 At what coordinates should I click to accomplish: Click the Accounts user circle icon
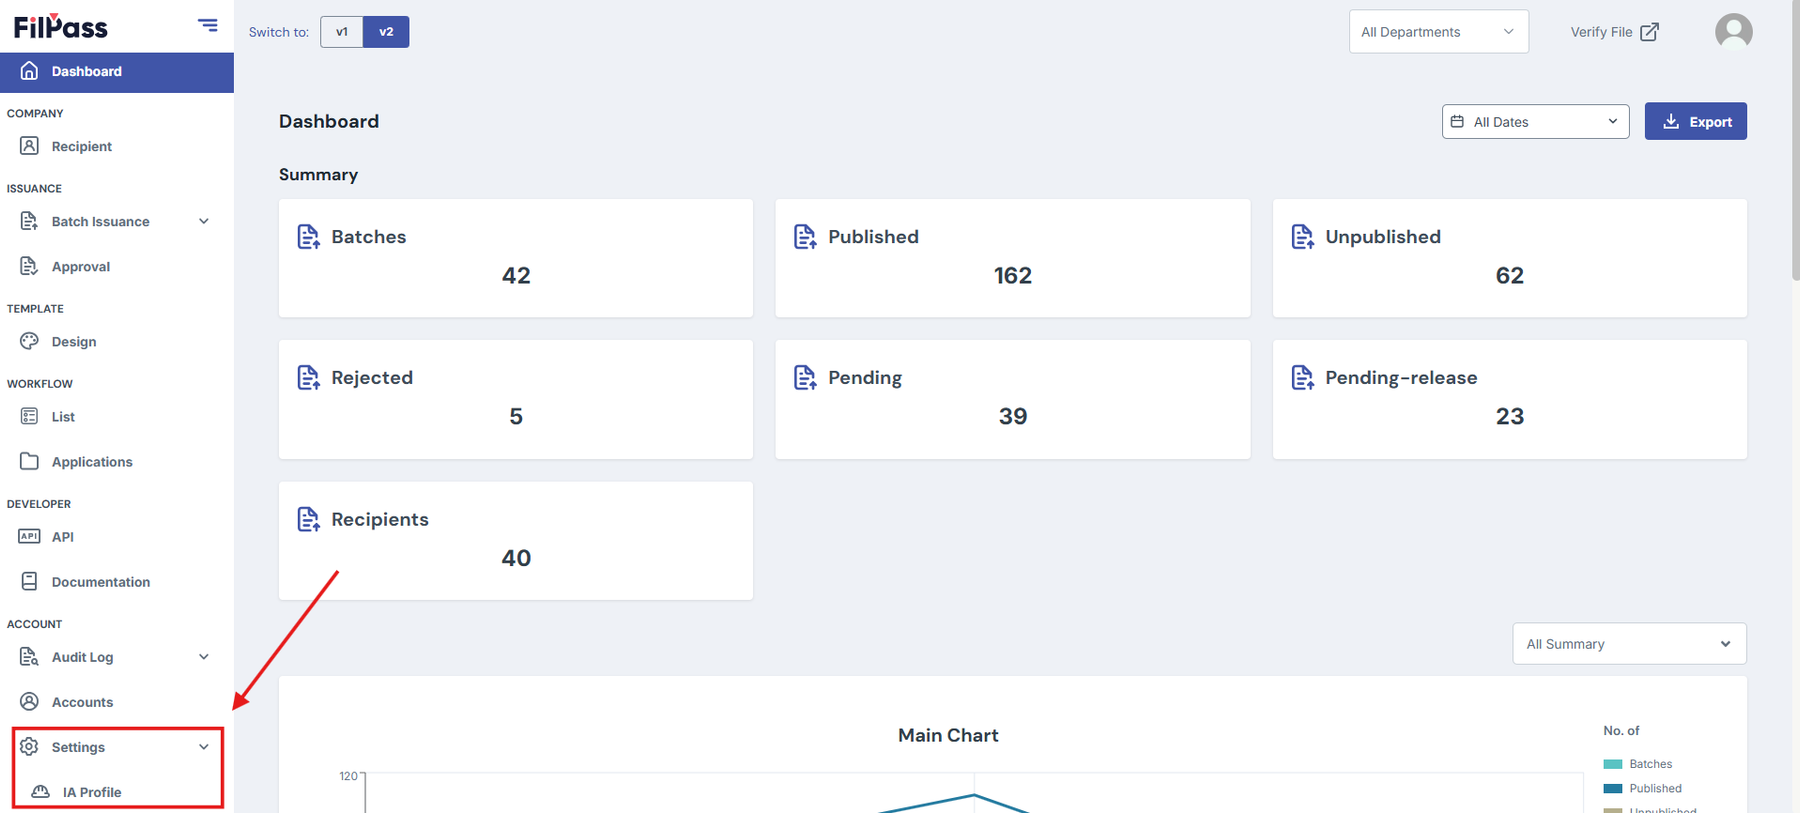pos(29,702)
